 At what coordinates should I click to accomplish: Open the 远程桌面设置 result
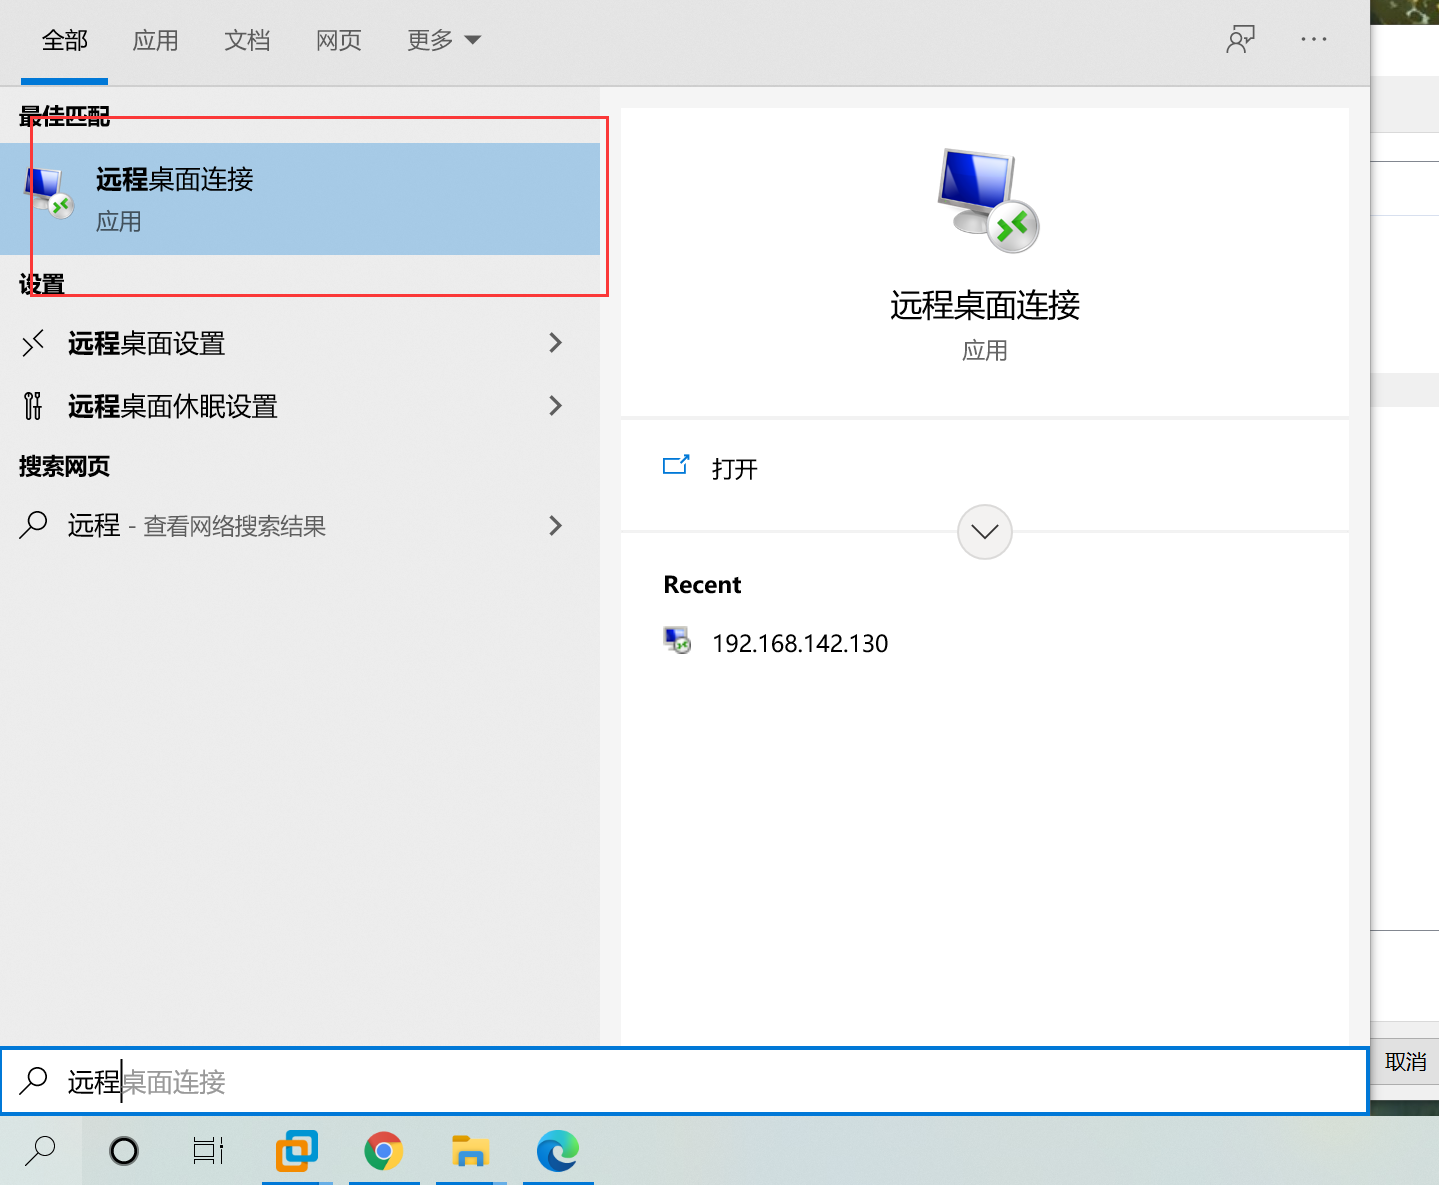(300, 343)
